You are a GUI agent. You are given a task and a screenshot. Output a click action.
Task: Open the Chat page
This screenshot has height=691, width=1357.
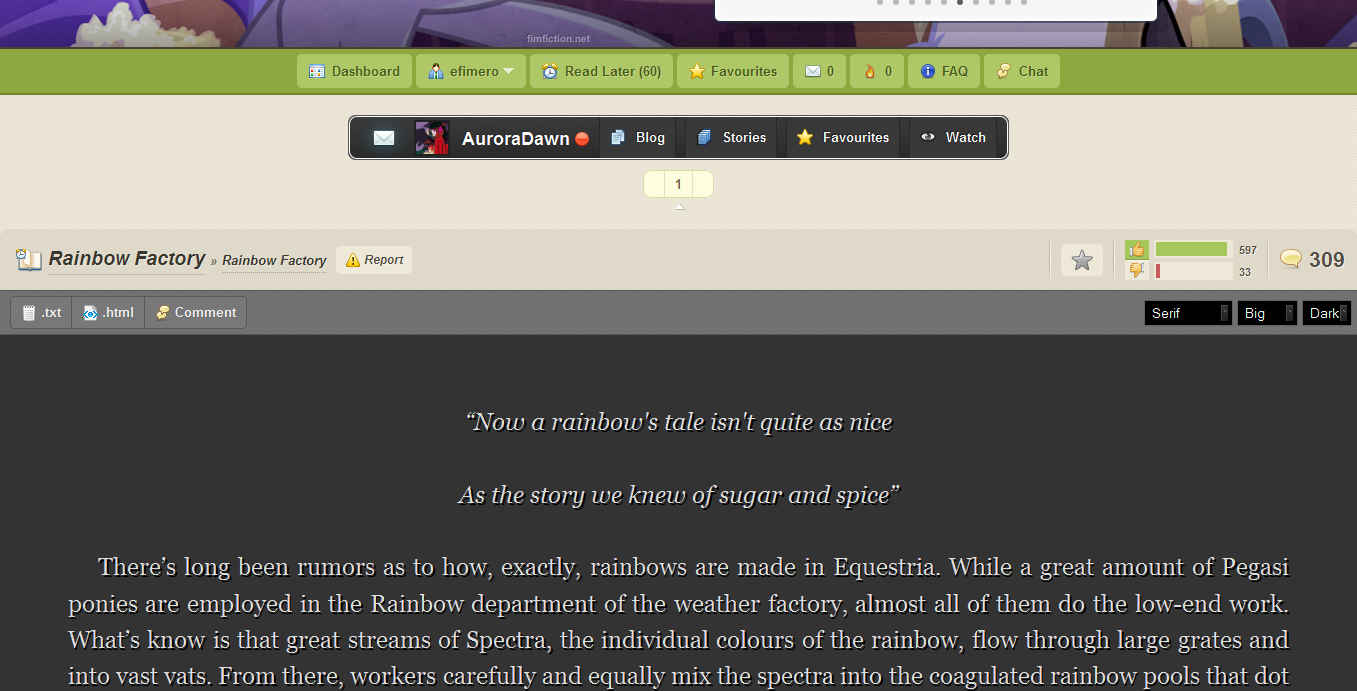tap(1022, 71)
